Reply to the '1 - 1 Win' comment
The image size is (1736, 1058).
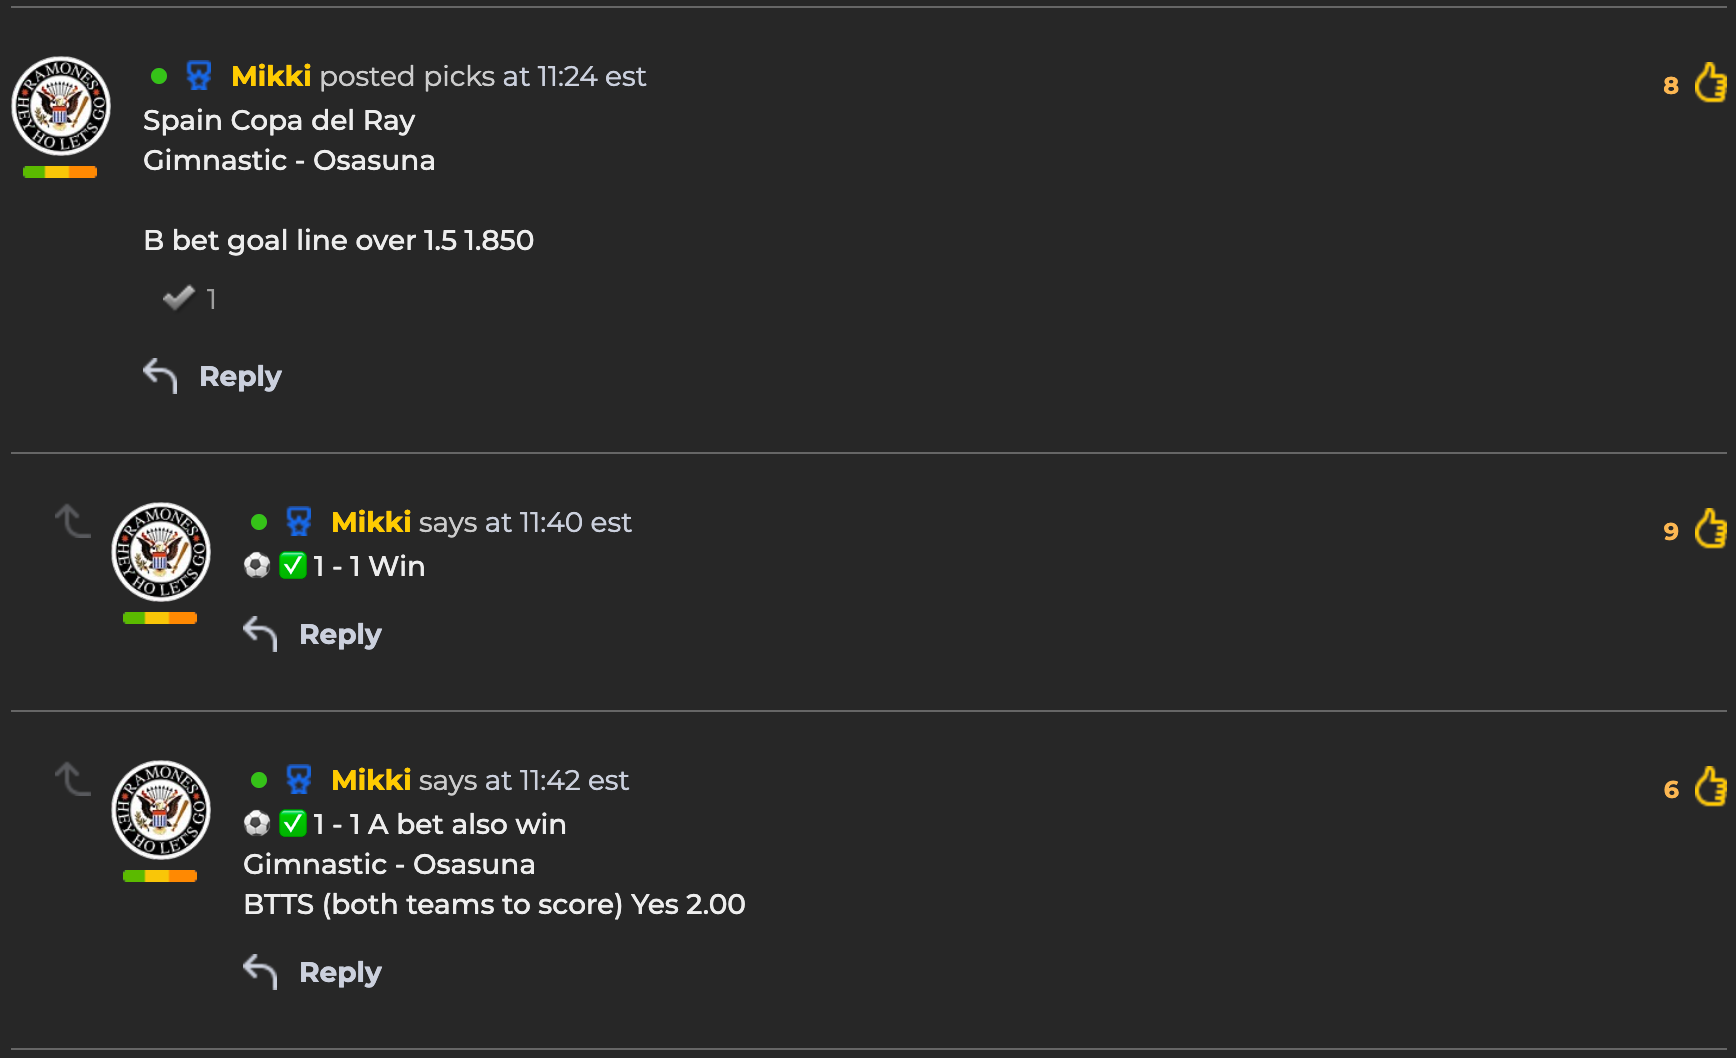click(x=313, y=634)
